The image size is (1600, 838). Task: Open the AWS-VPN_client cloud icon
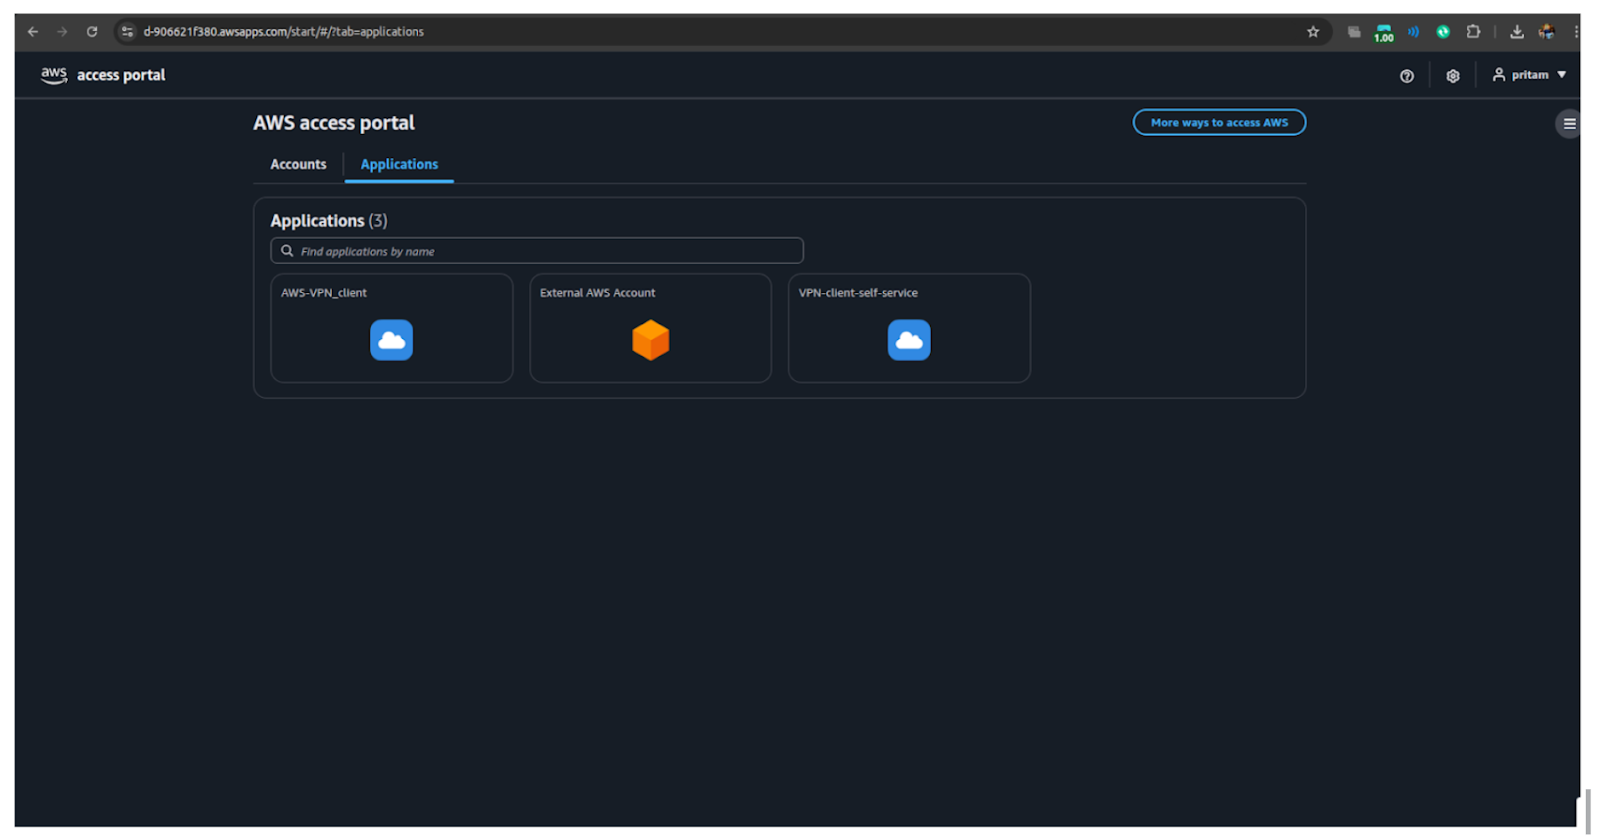pyautogui.click(x=391, y=340)
